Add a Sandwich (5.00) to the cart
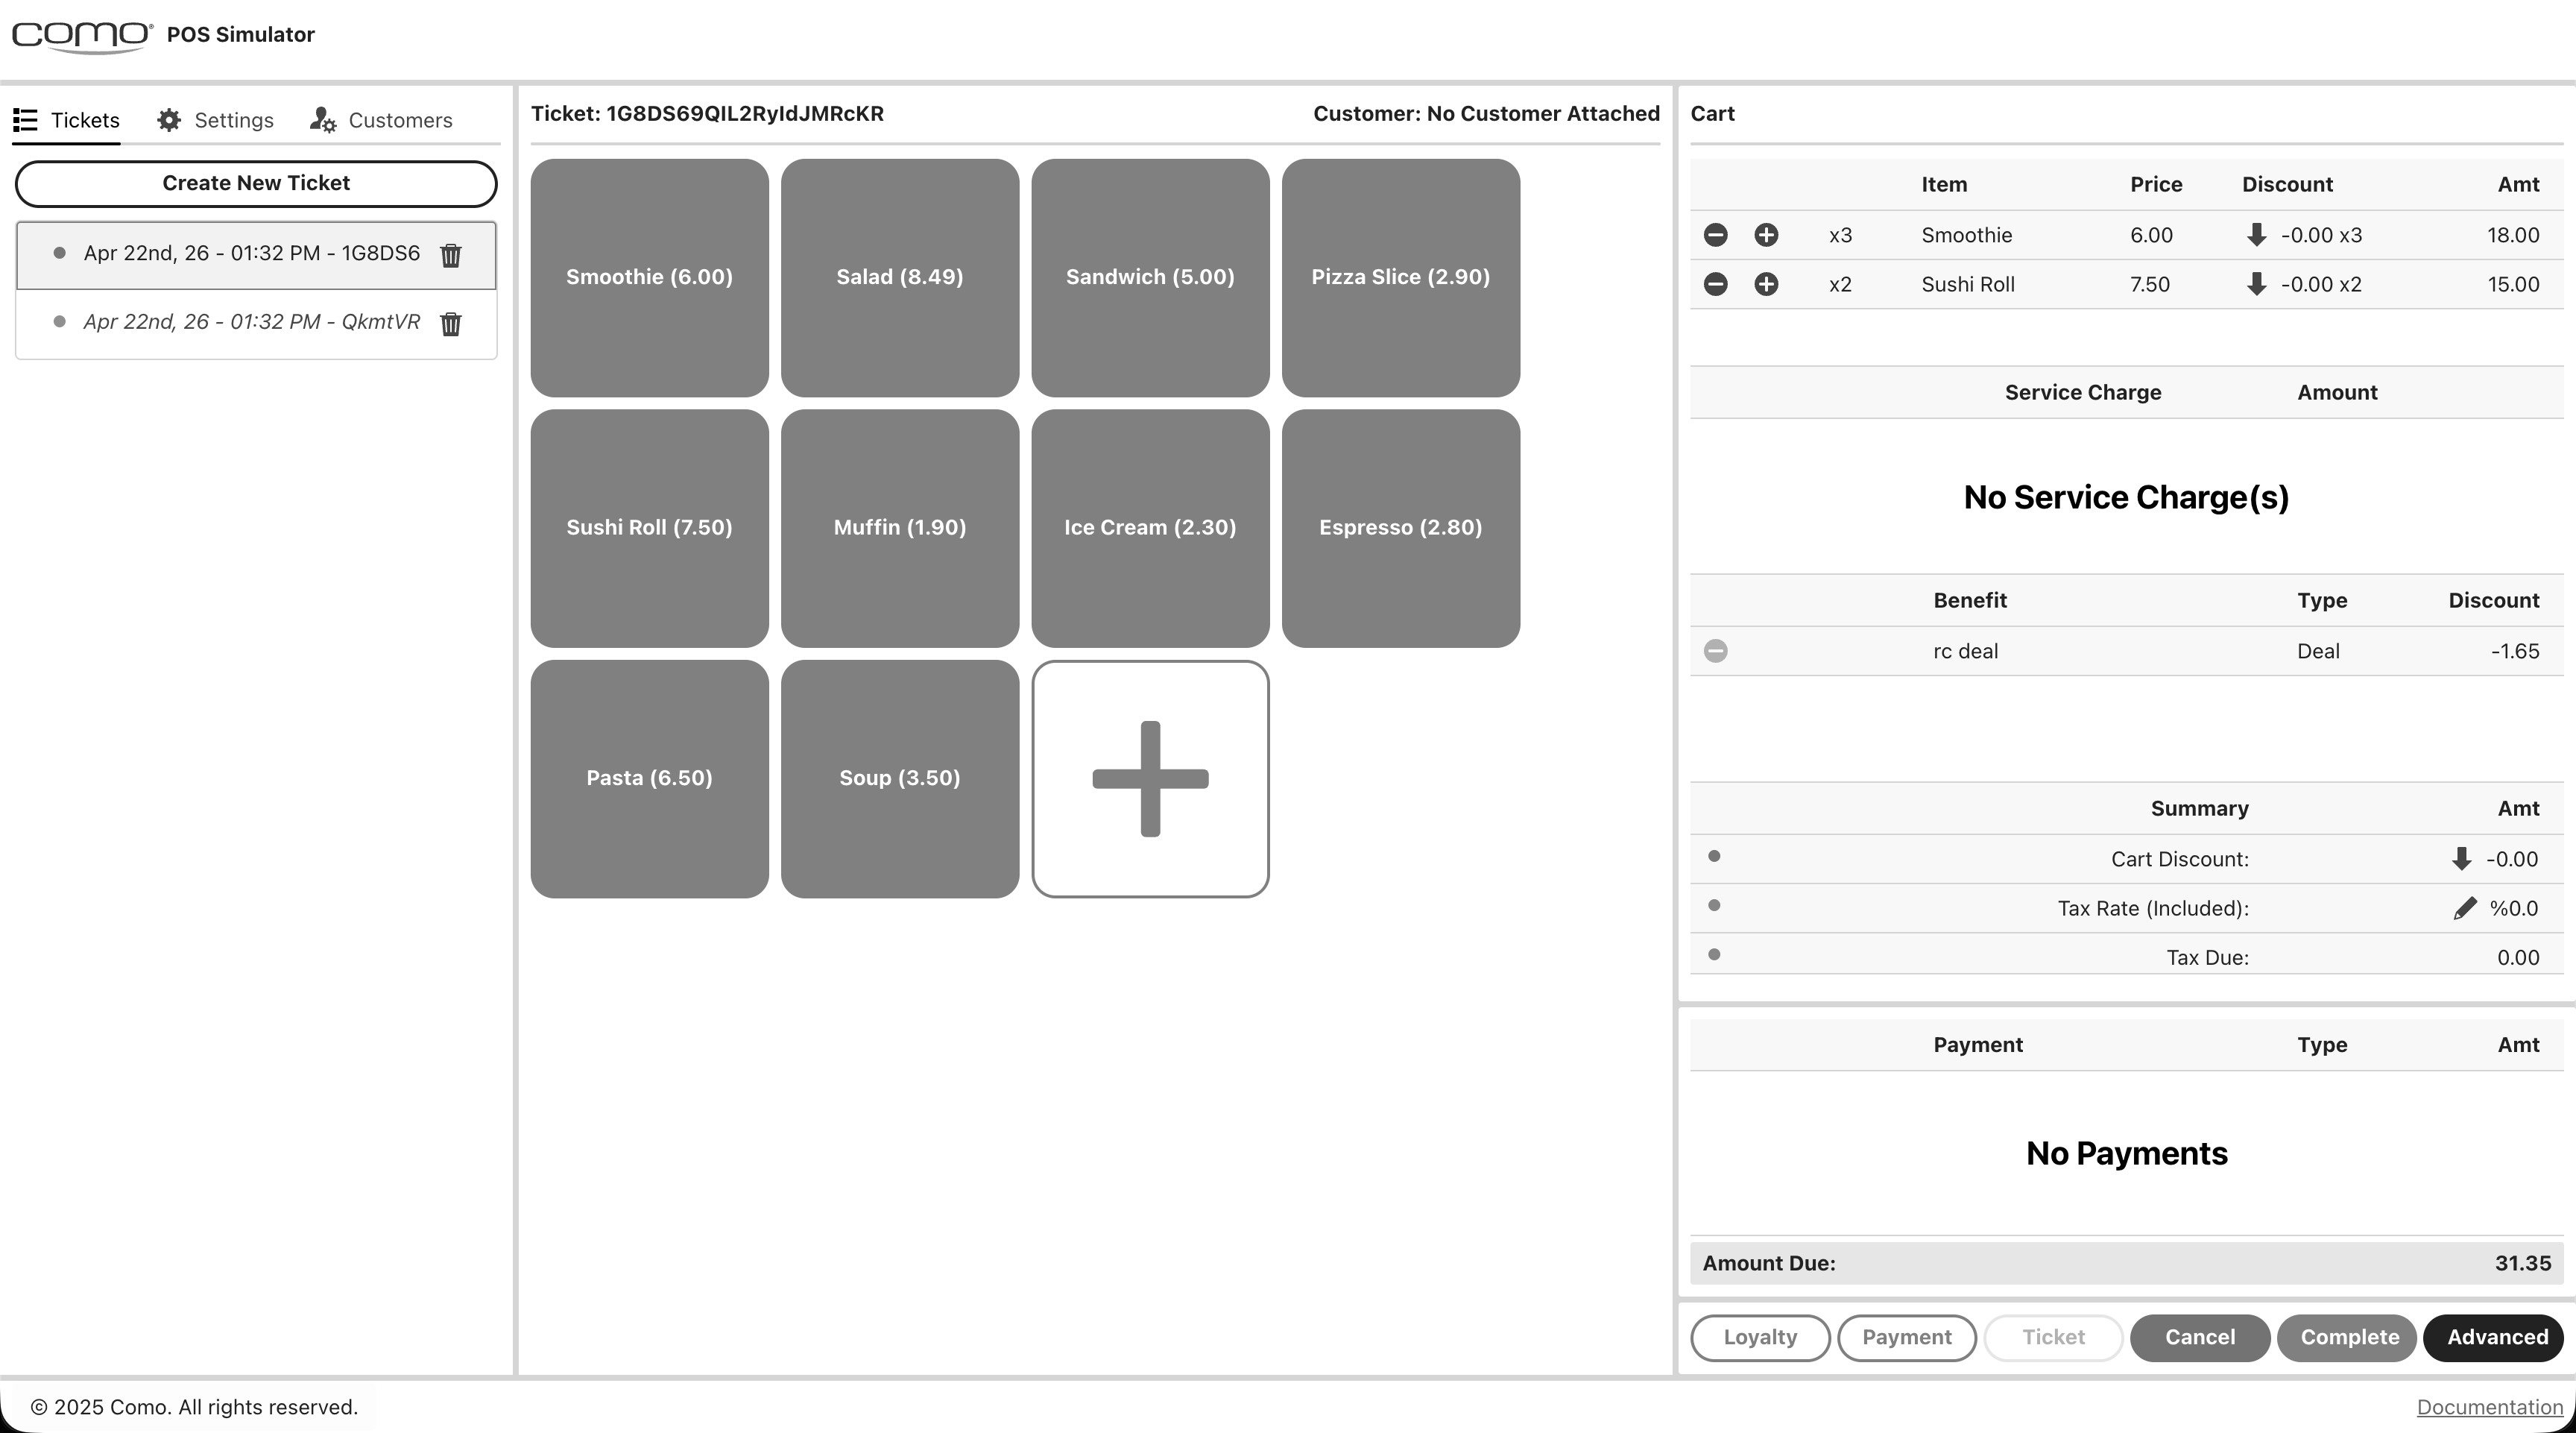2576x1433 pixels. tap(1150, 278)
